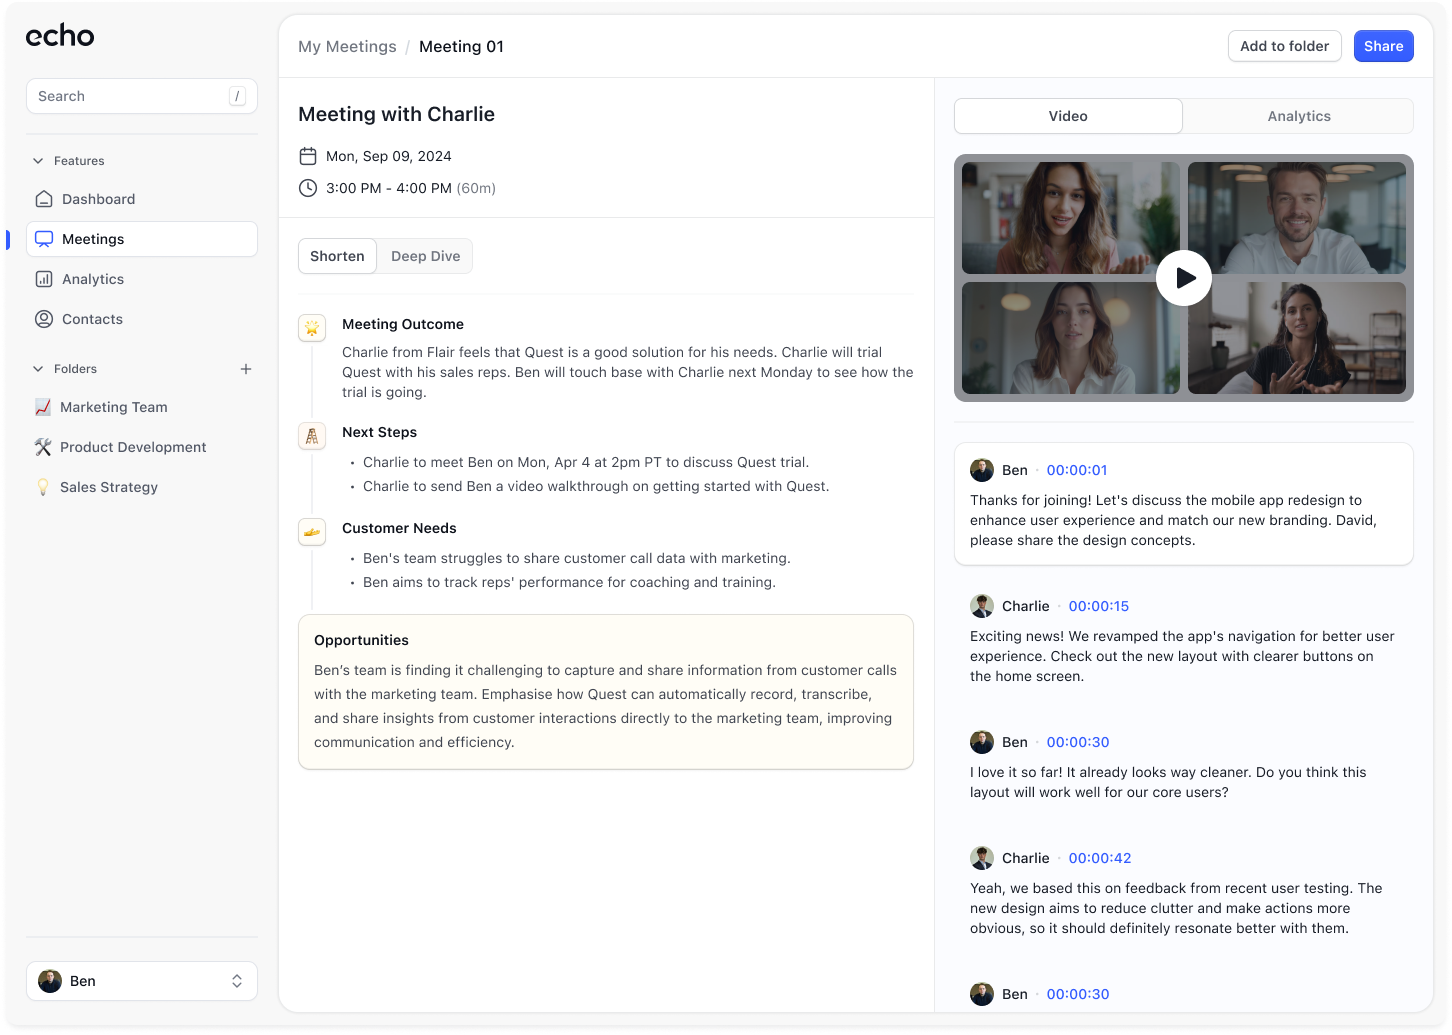Click the Product Development tools icon
This screenshot has width=1452, height=1035.
[x=43, y=447]
